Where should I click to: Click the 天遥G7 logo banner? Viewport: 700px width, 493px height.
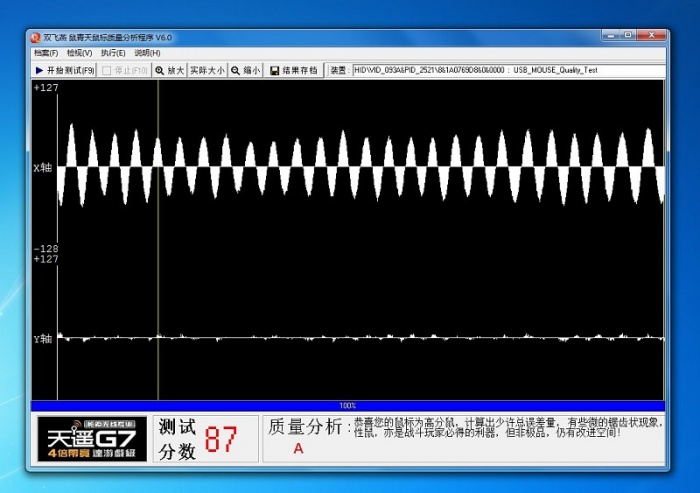pyautogui.click(x=92, y=439)
